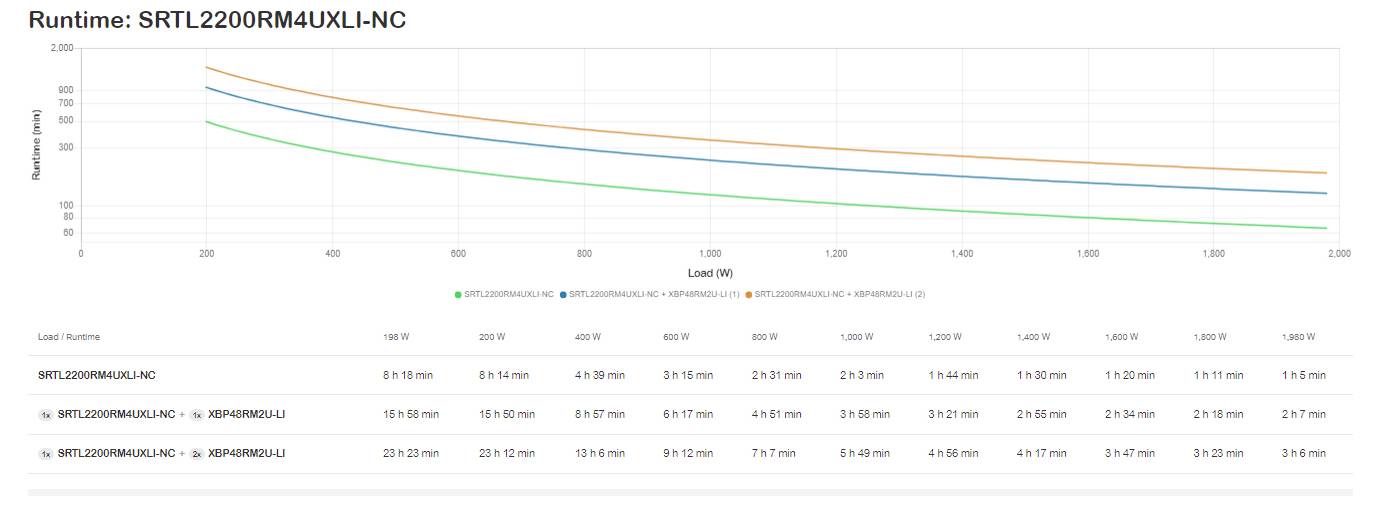Click the '15 h 58 min' cell
This screenshot has width=1380, height=506.
411,414
